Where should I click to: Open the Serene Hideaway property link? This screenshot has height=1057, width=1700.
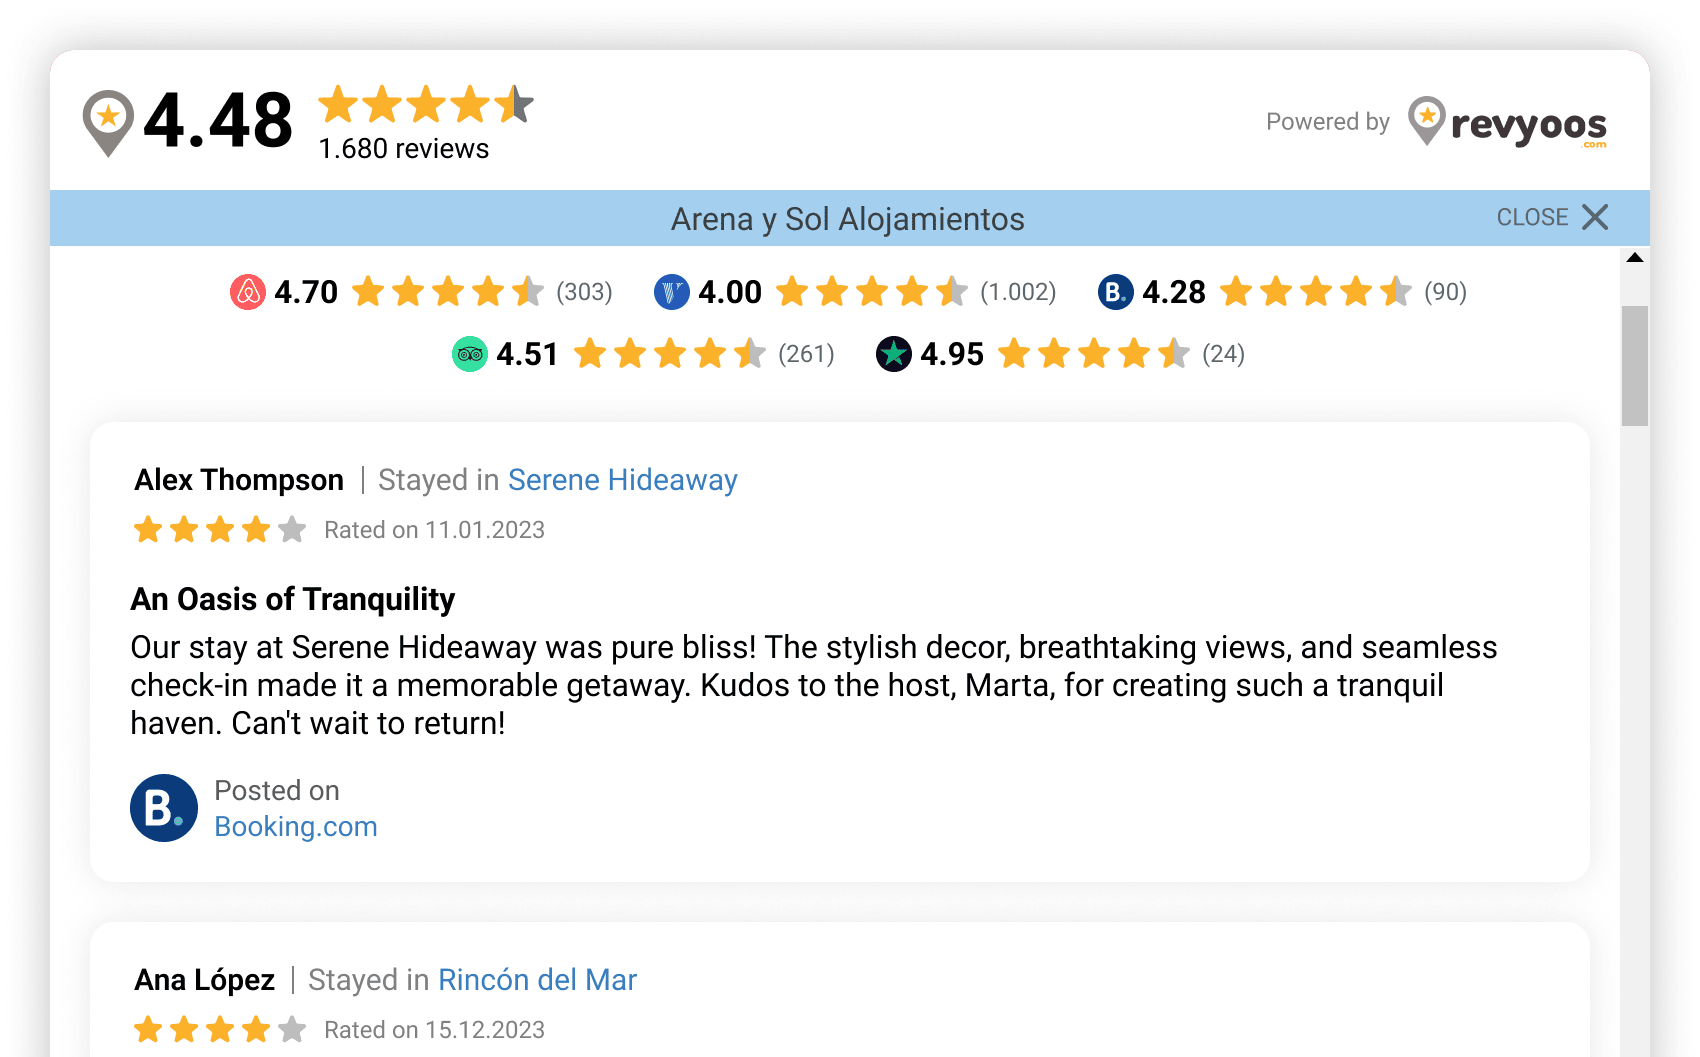point(623,480)
